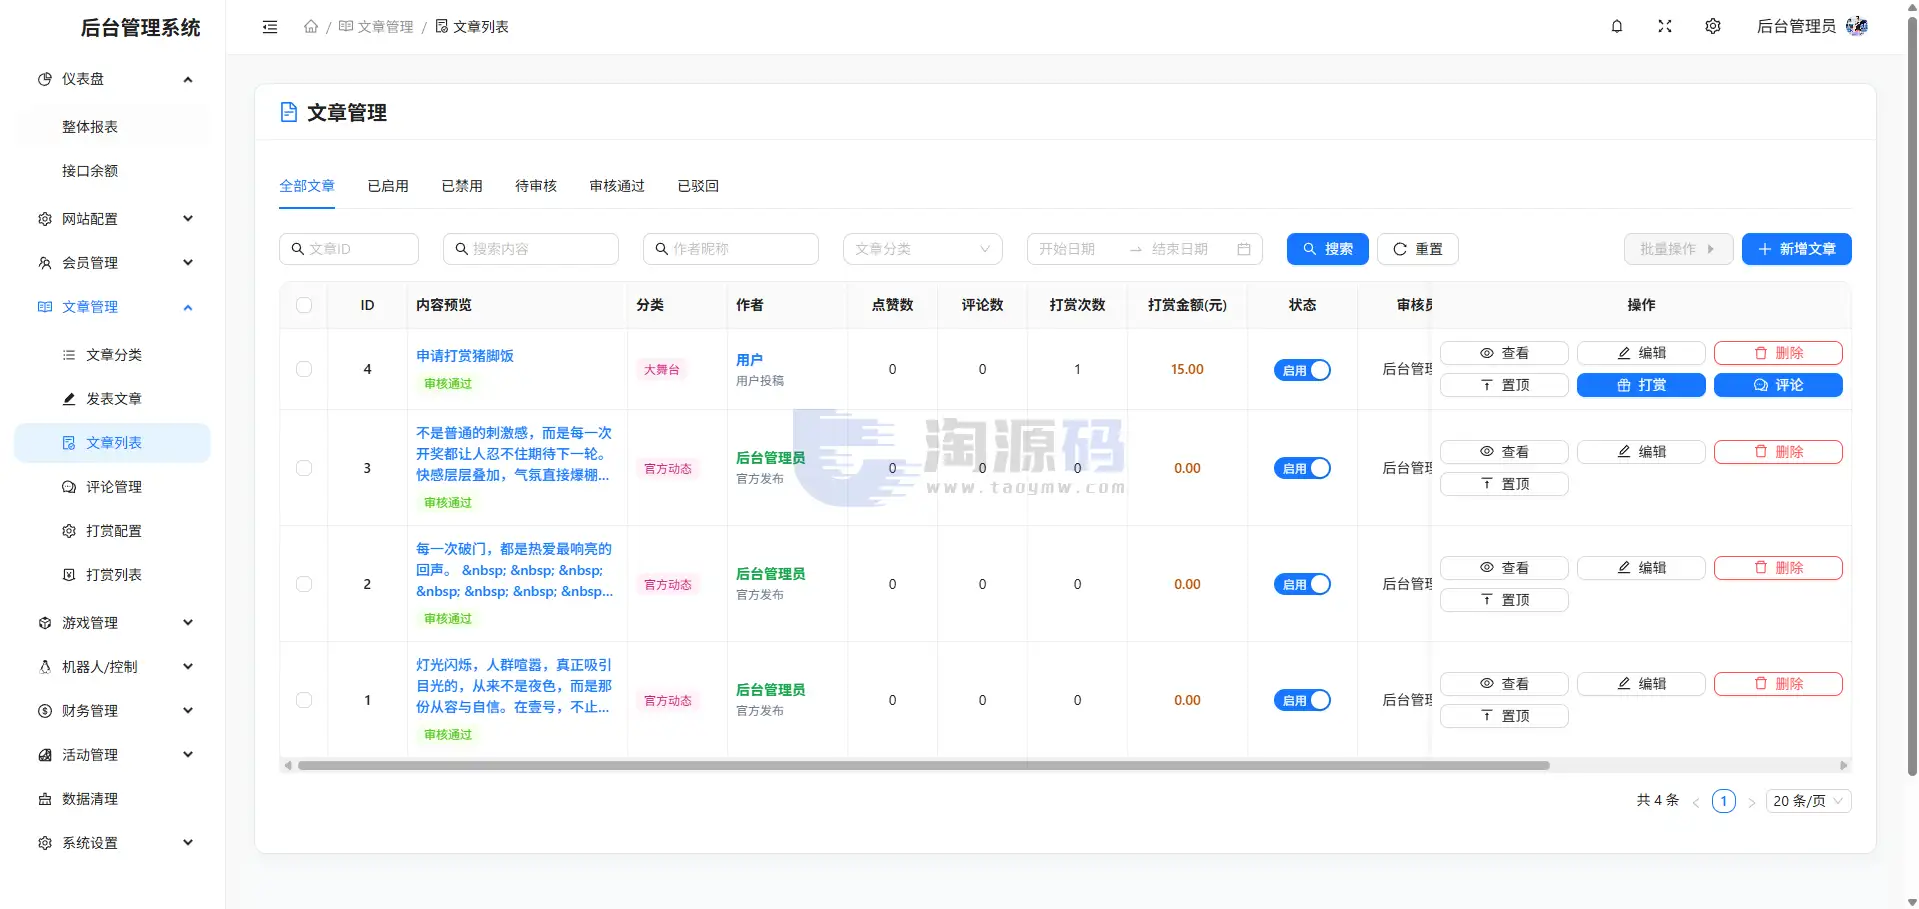Switch to the 待审核 tab
The height and width of the screenshot is (909, 1919).
[x=536, y=186]
